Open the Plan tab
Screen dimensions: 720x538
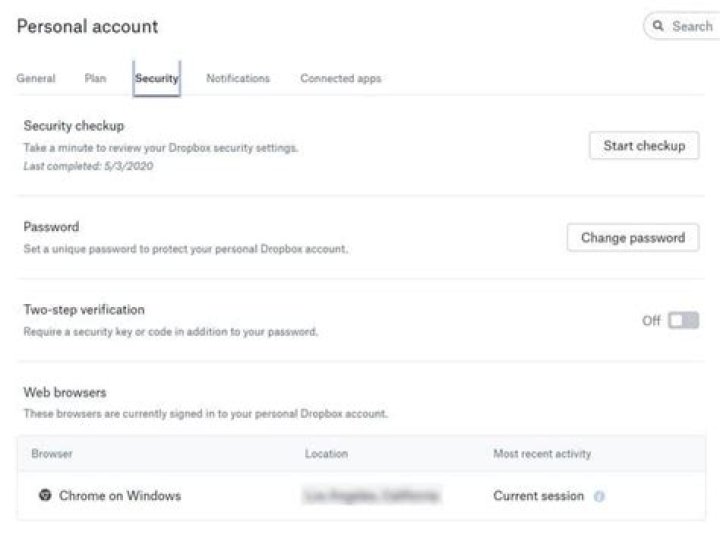pyautogui.click(x=95, y=78)
